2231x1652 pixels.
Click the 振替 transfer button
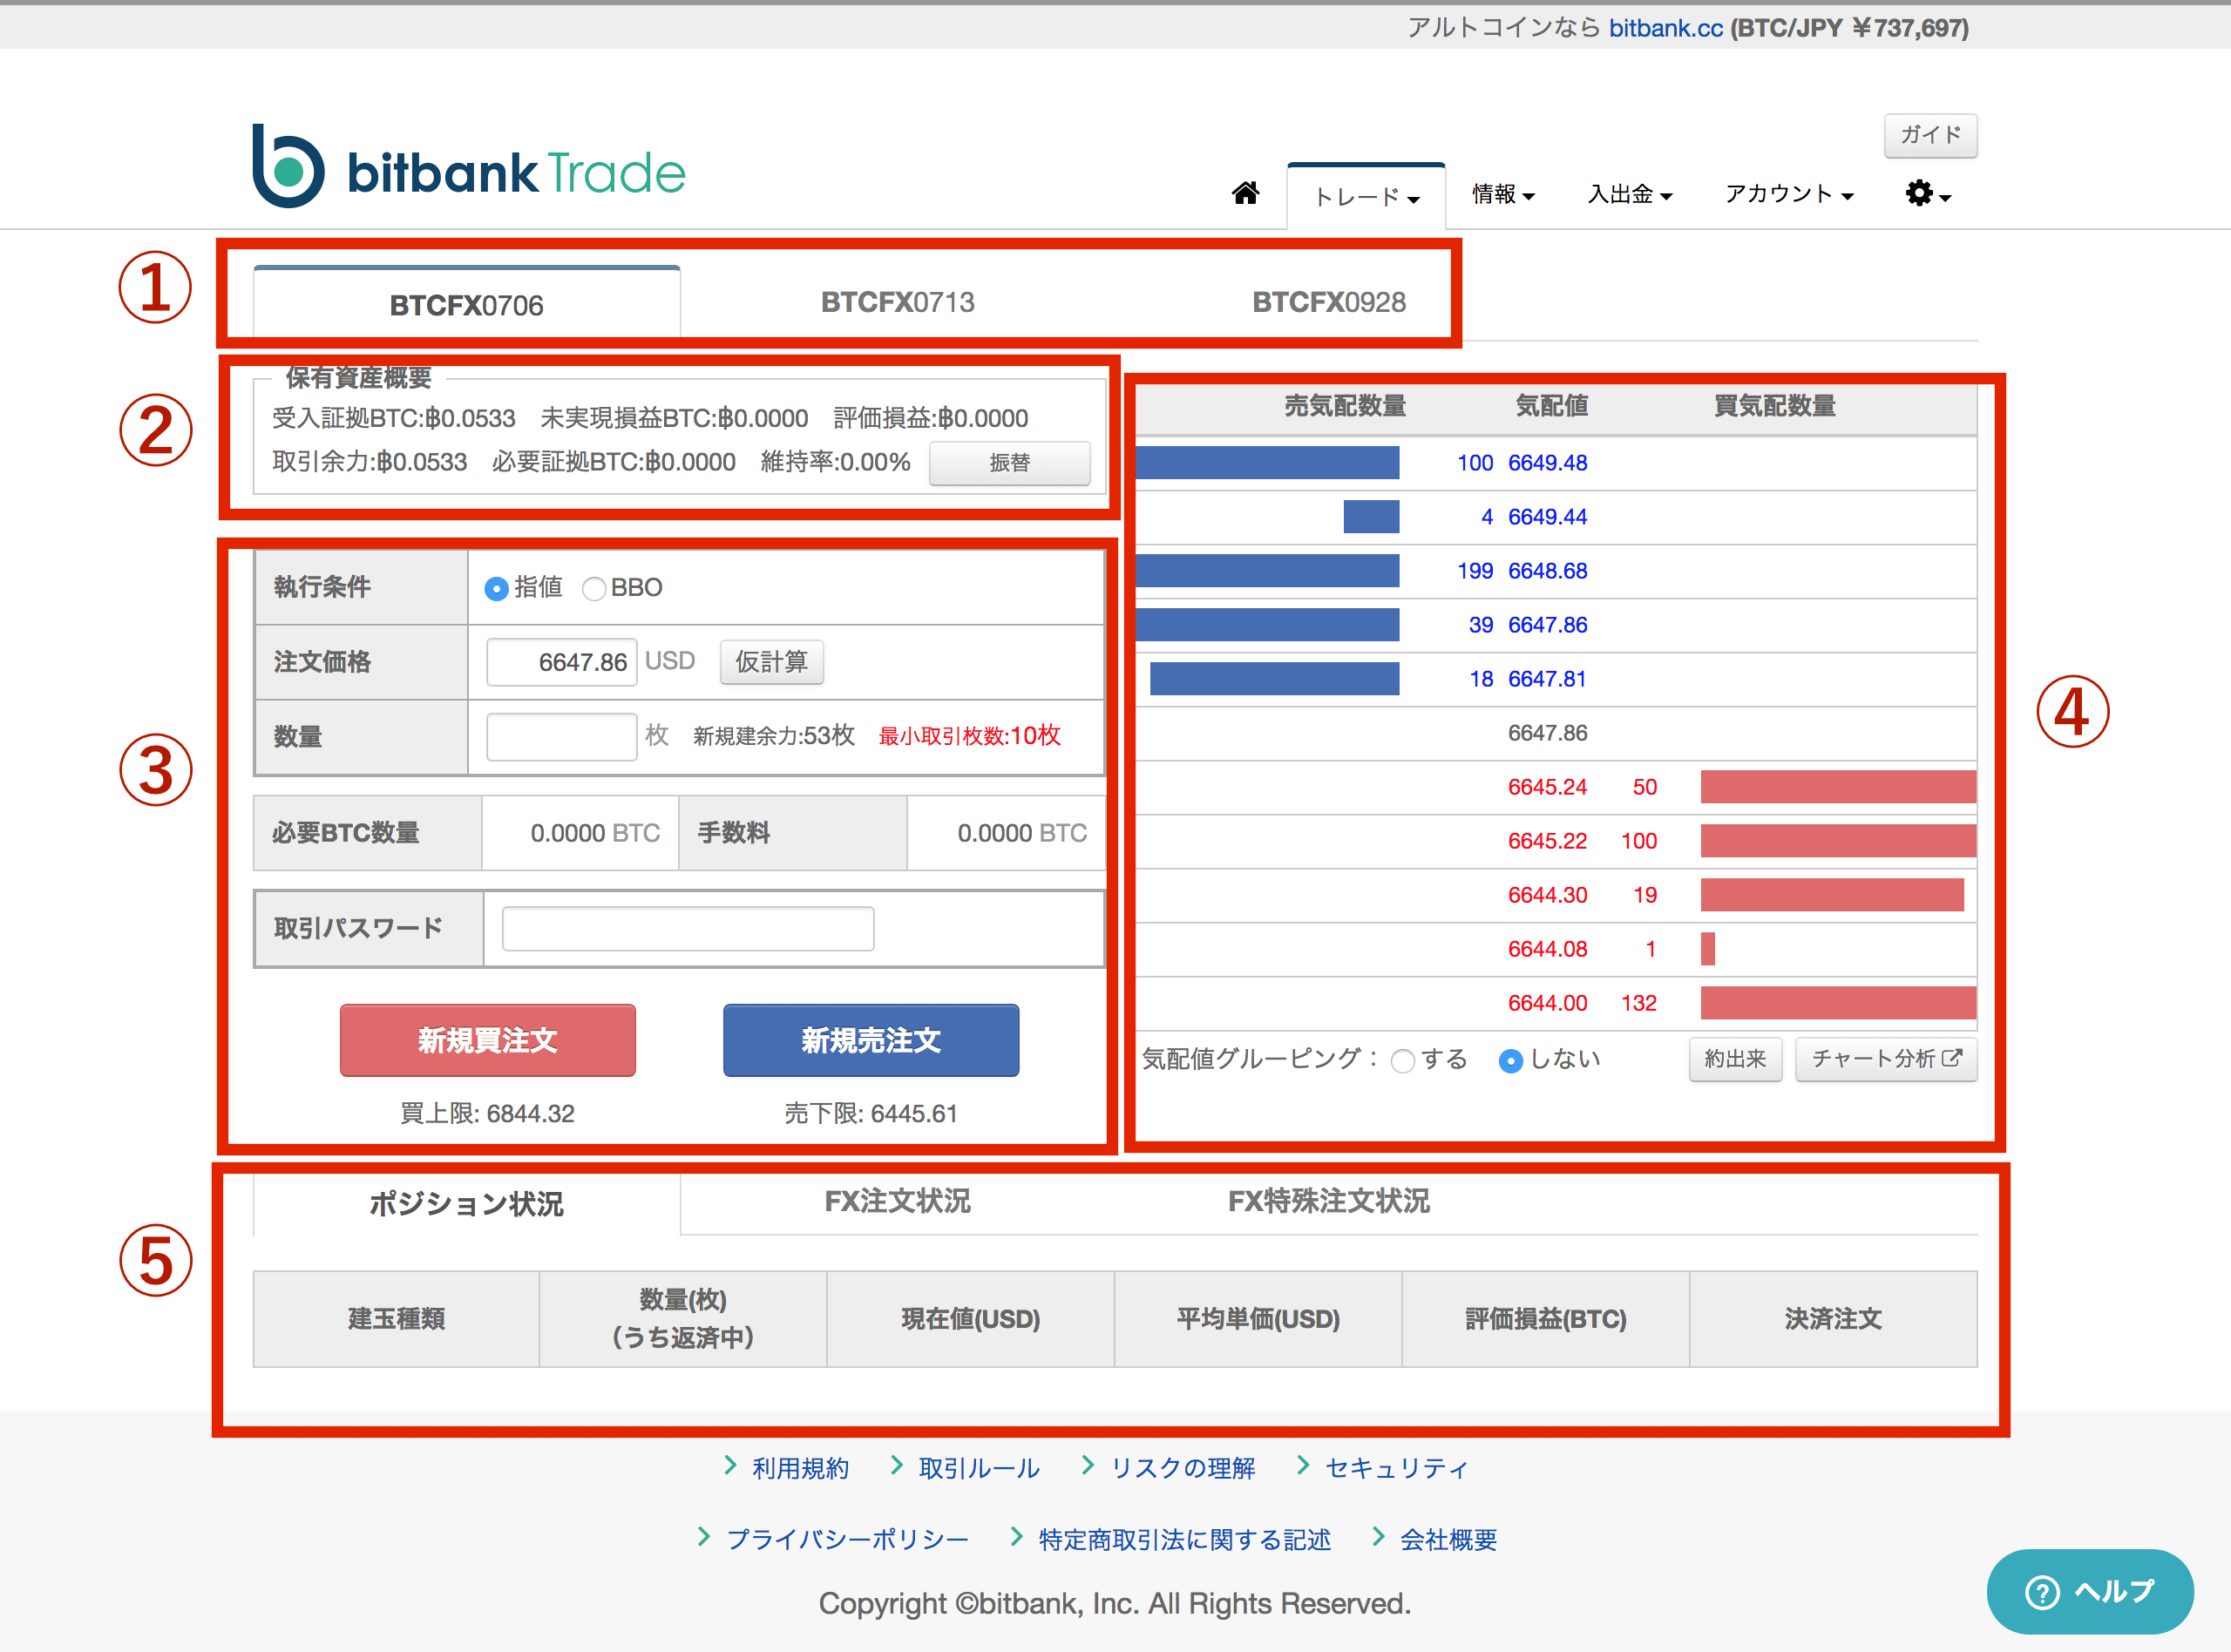tap(1009, 463)
